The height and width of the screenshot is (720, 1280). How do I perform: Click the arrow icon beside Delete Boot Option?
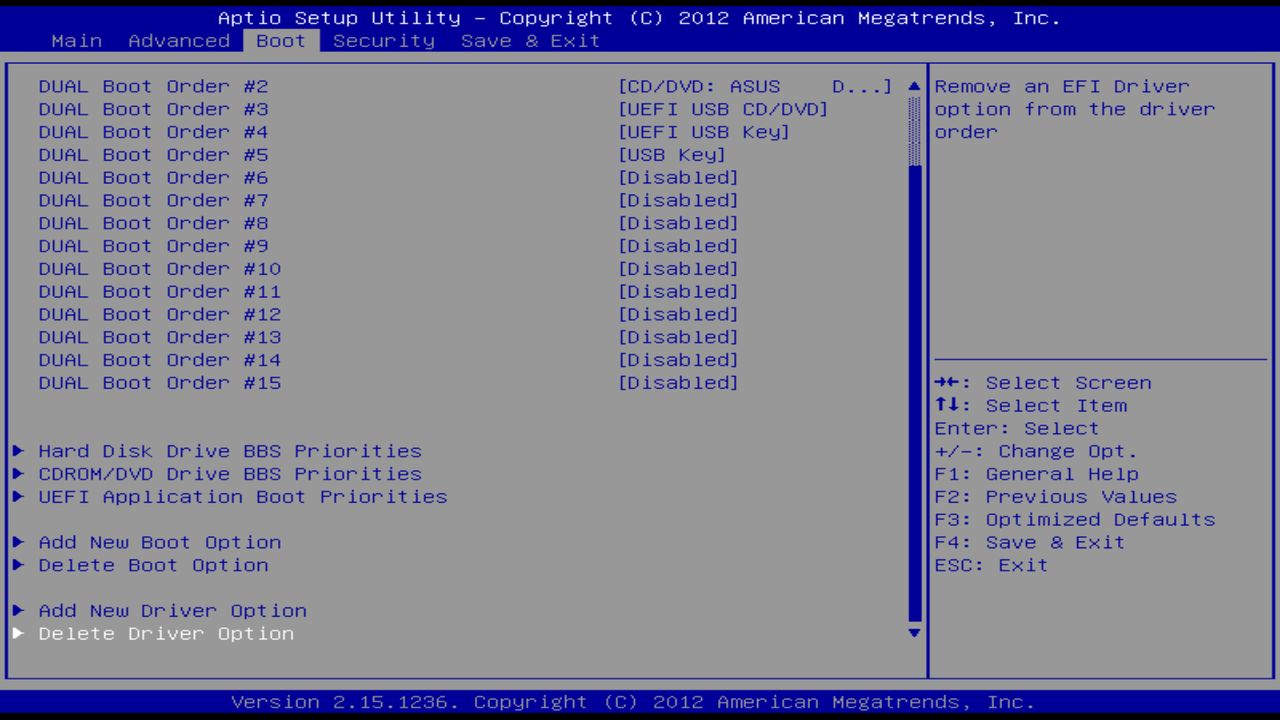pos(18,565)
